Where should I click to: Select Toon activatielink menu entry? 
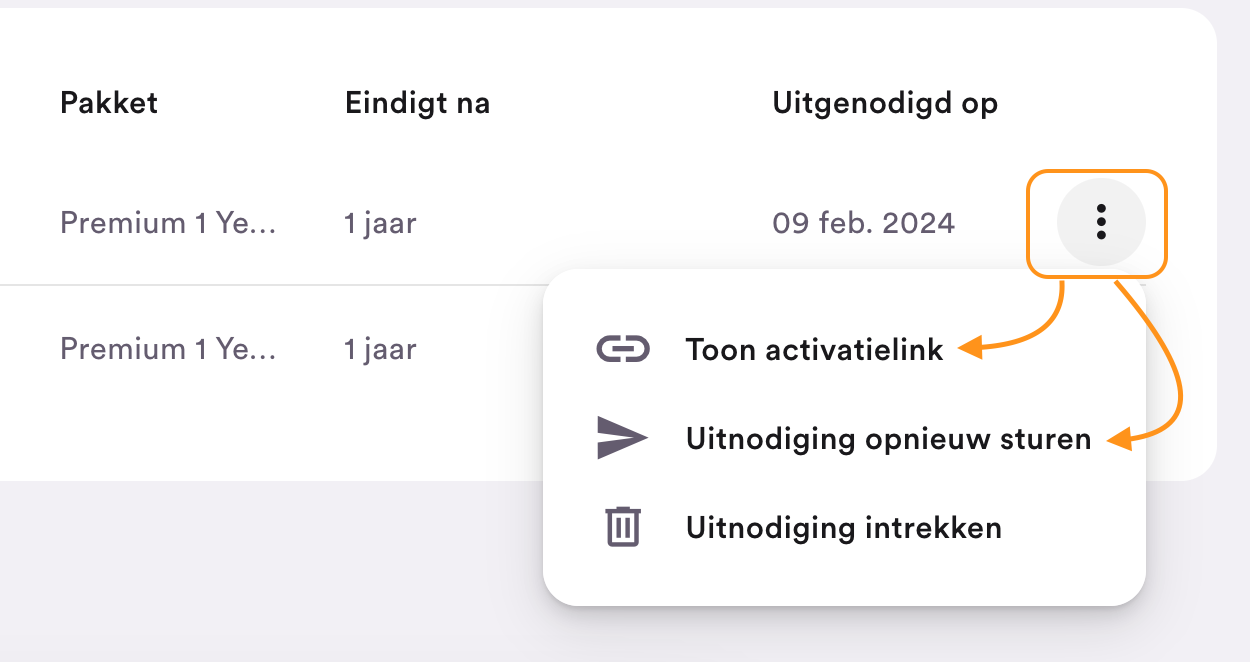(x=814, y=349)
